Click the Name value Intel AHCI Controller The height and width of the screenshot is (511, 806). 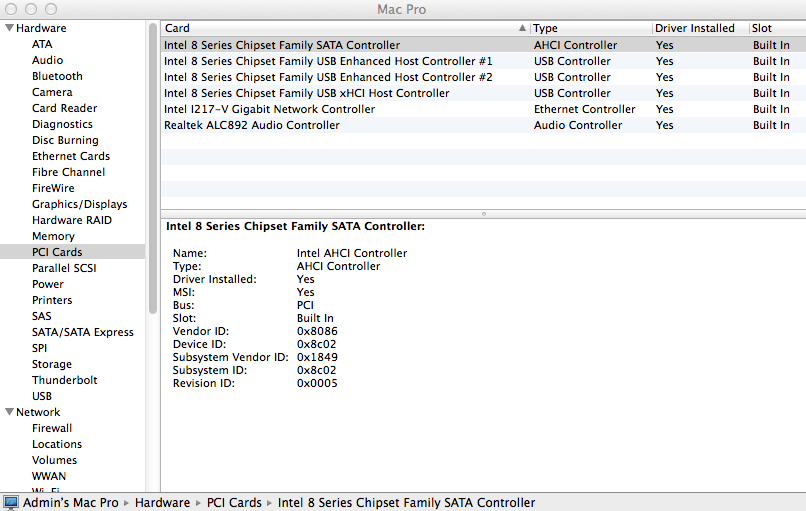click(352, 253)
